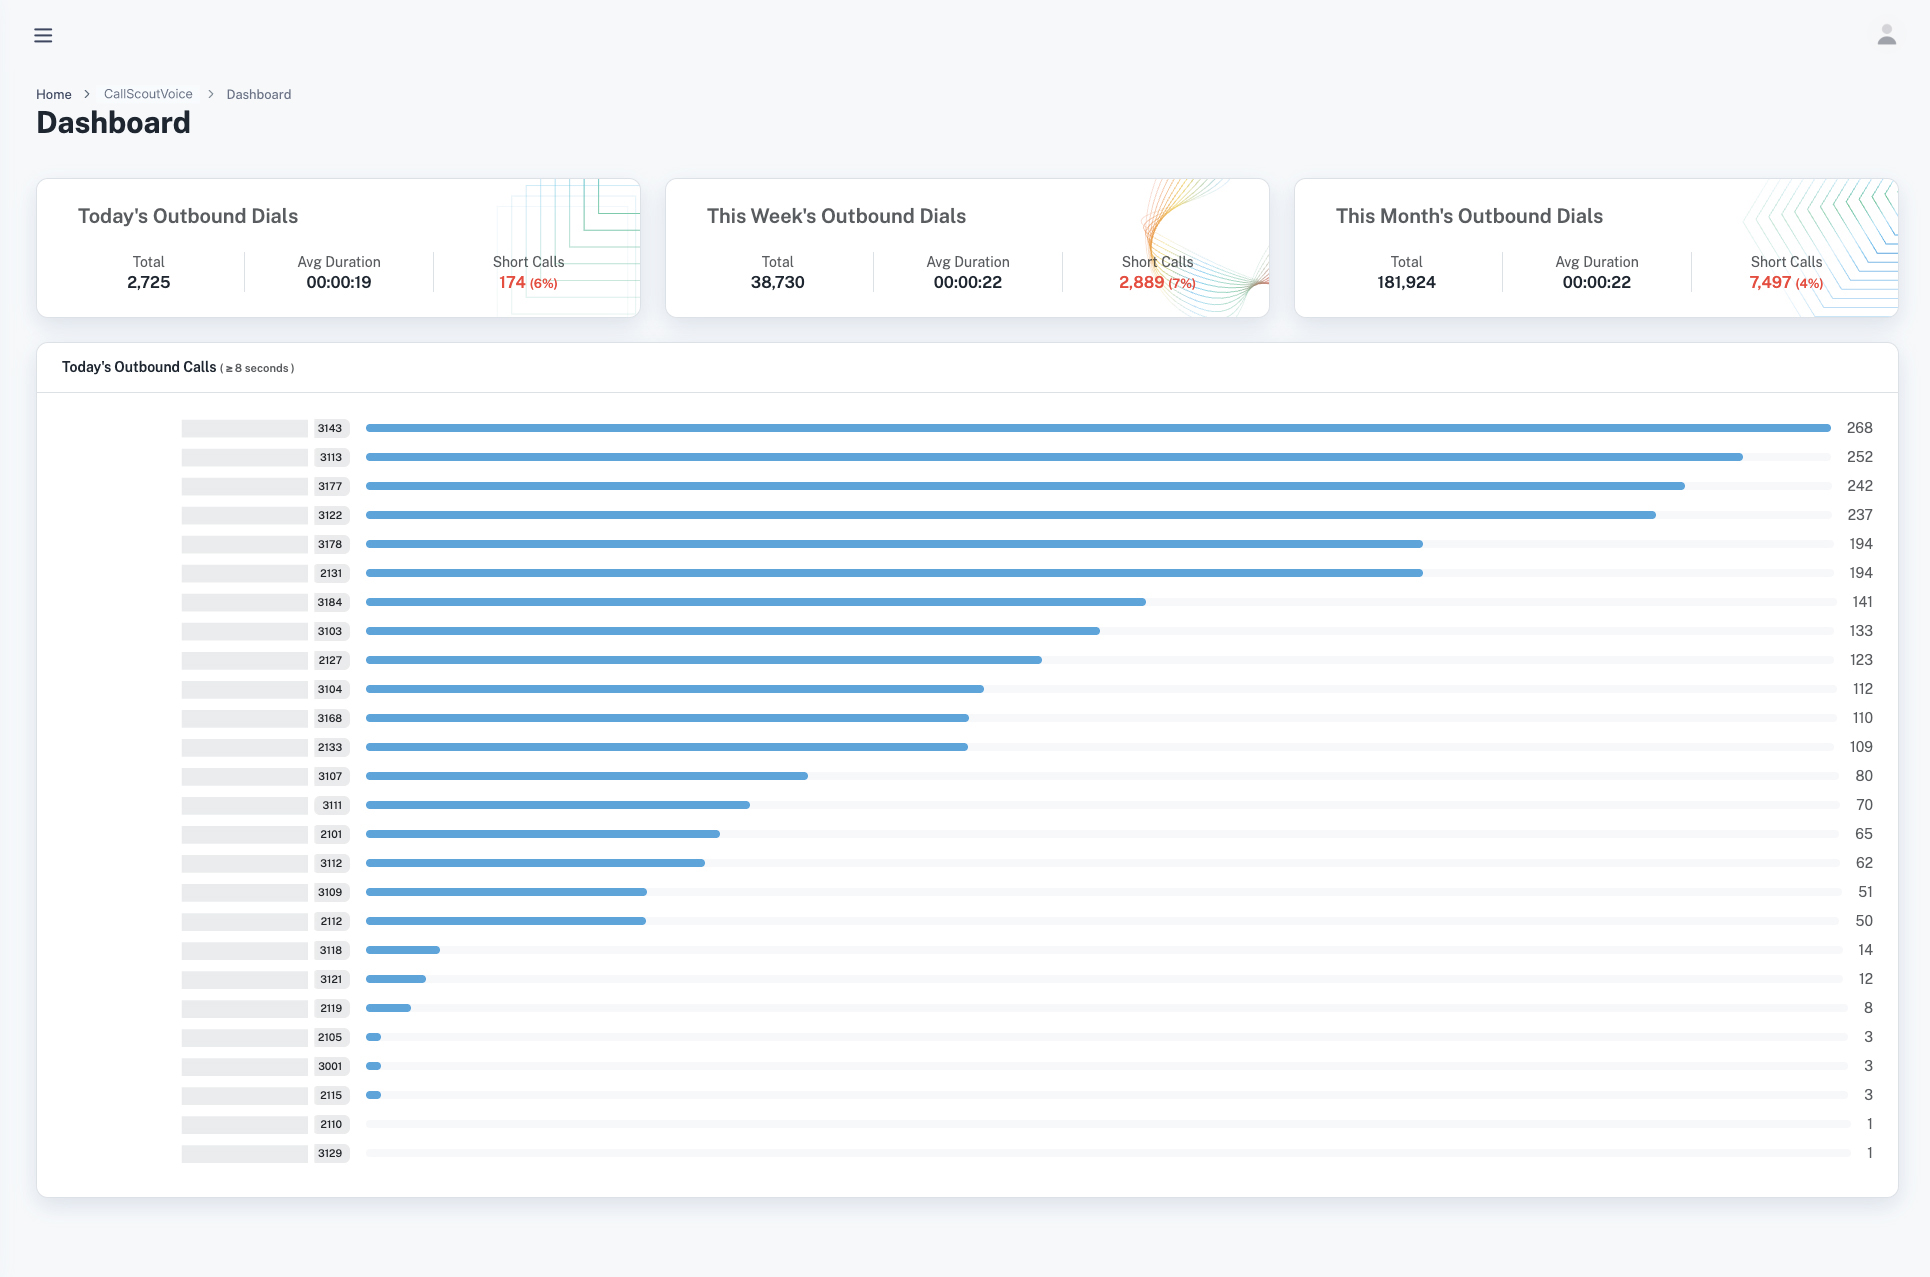Open the hamburger navigation menu
This screenshot has width=1930, height=1277.
click(x=43, y=36)
